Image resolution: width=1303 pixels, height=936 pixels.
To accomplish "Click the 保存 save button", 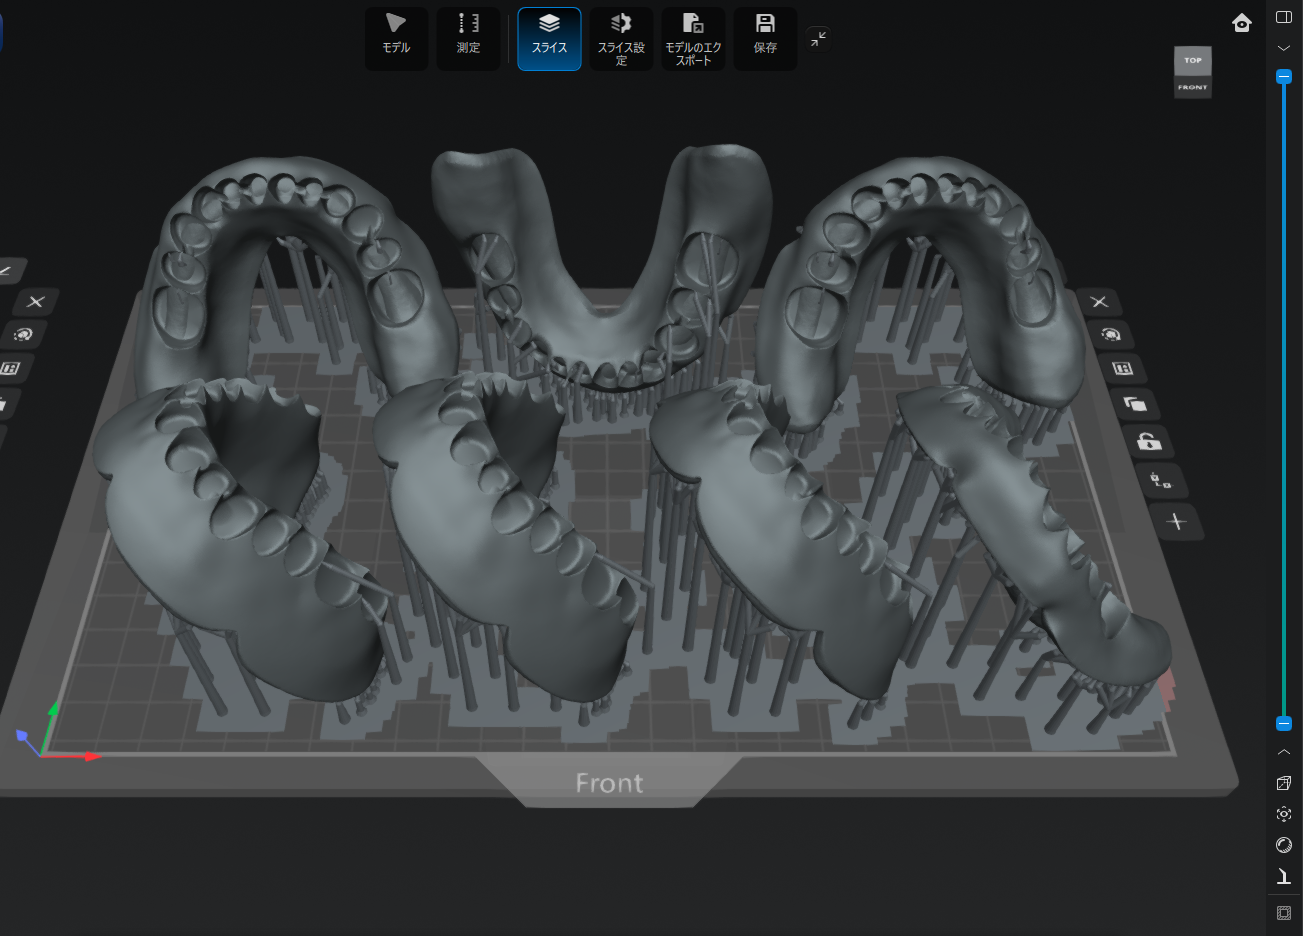I will (x=765, y=38).
